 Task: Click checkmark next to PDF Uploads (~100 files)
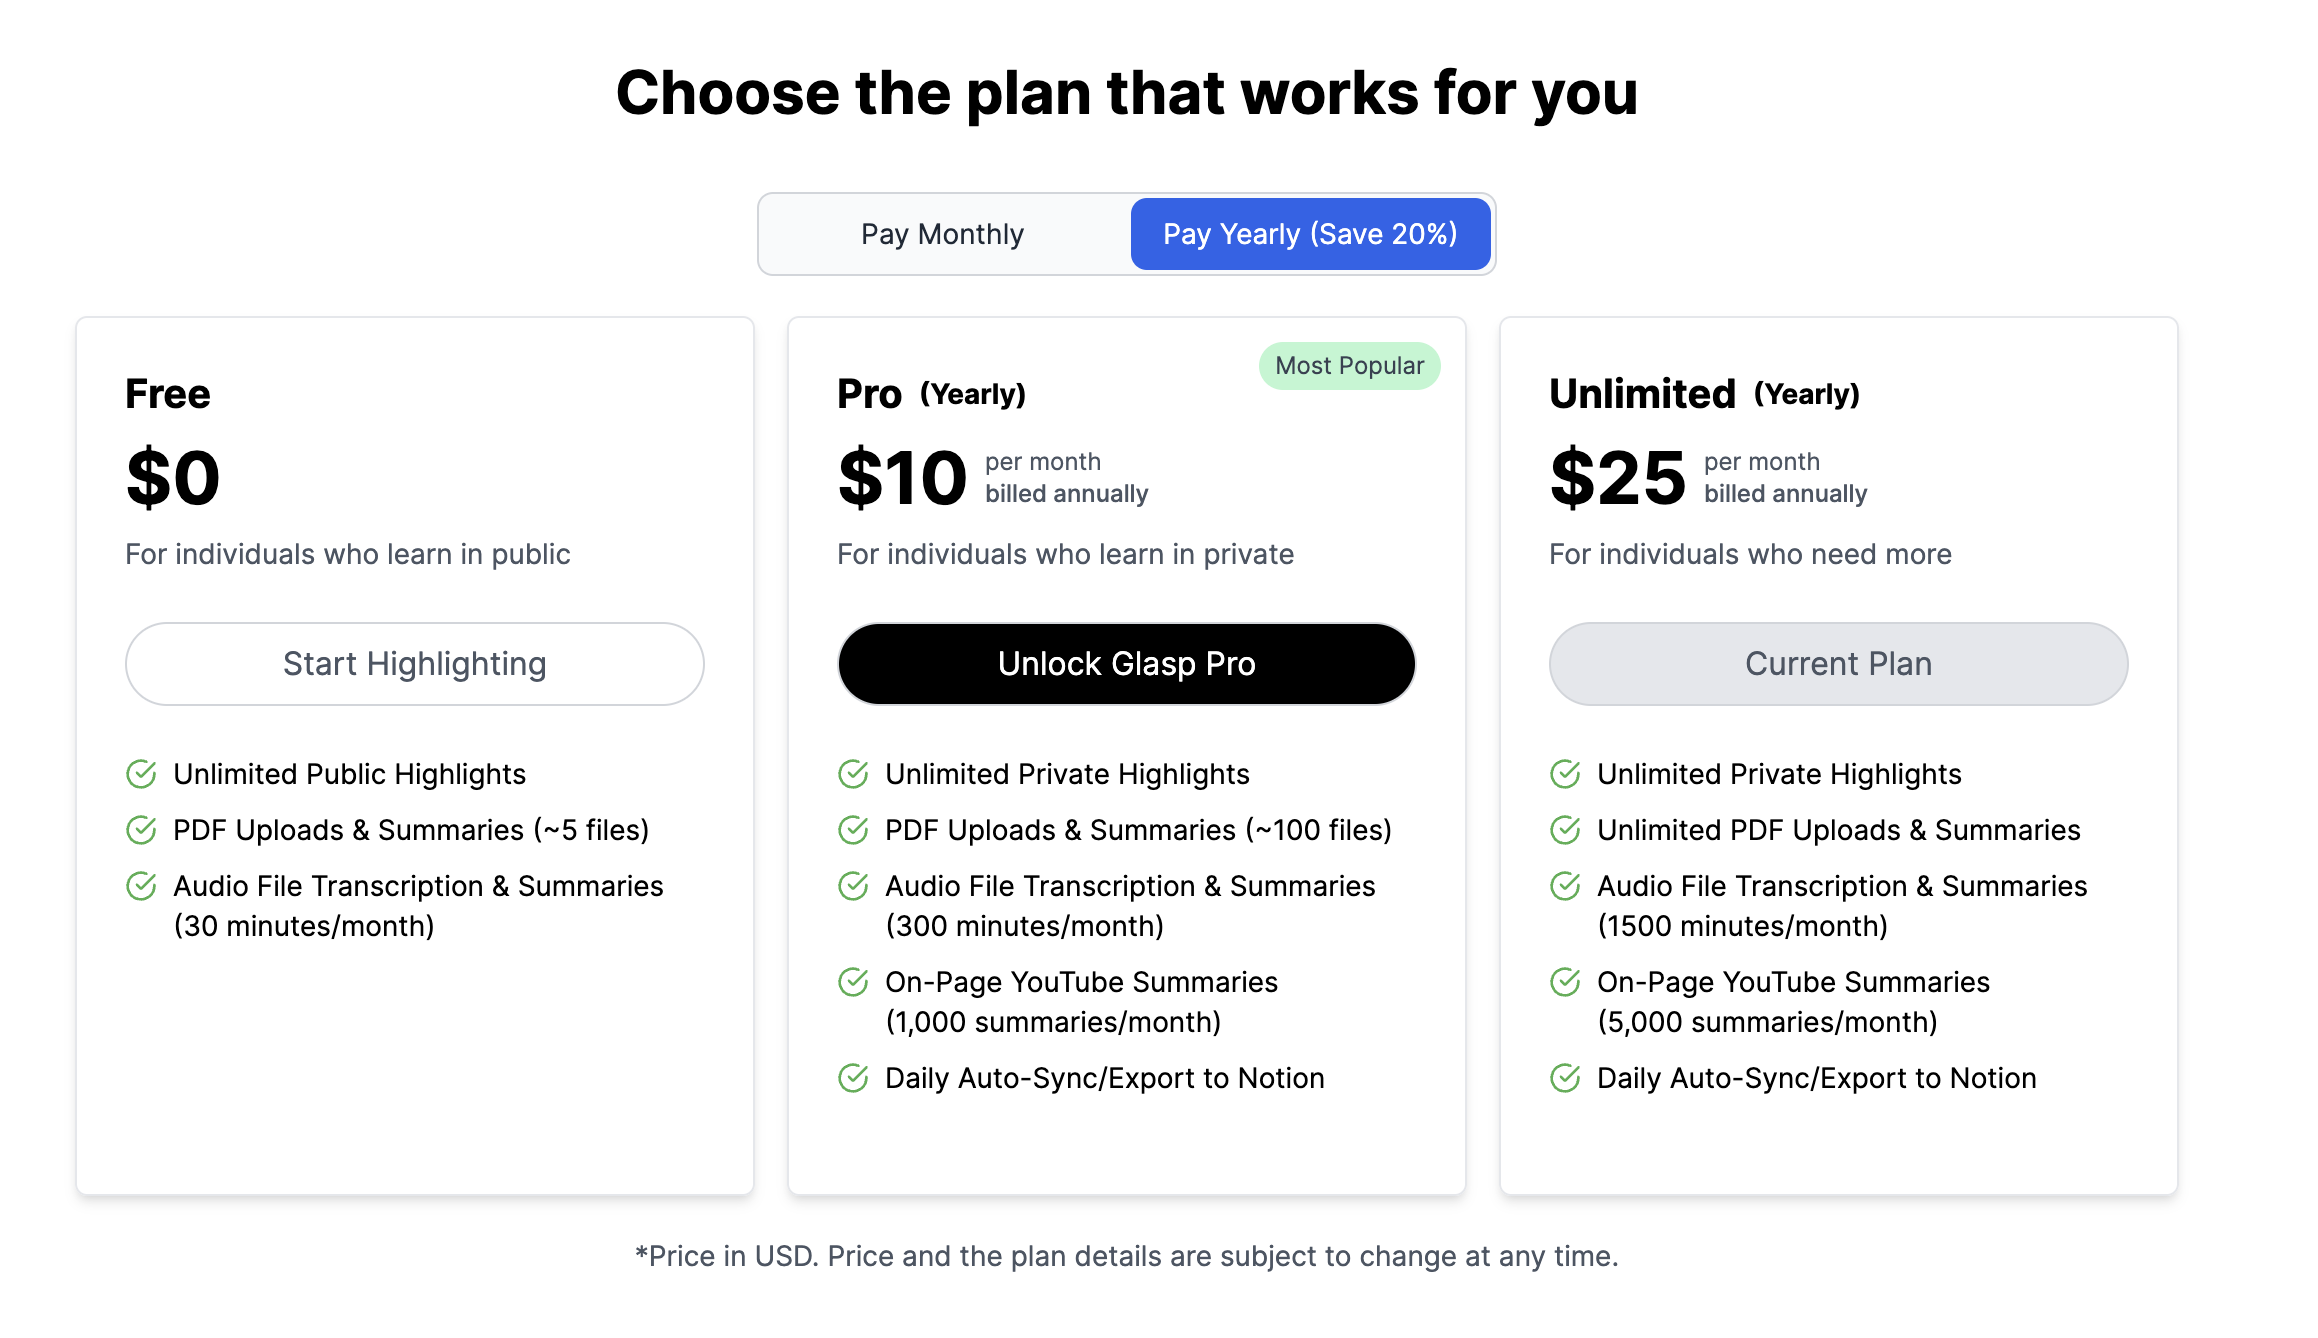click(x=853, y=830)
